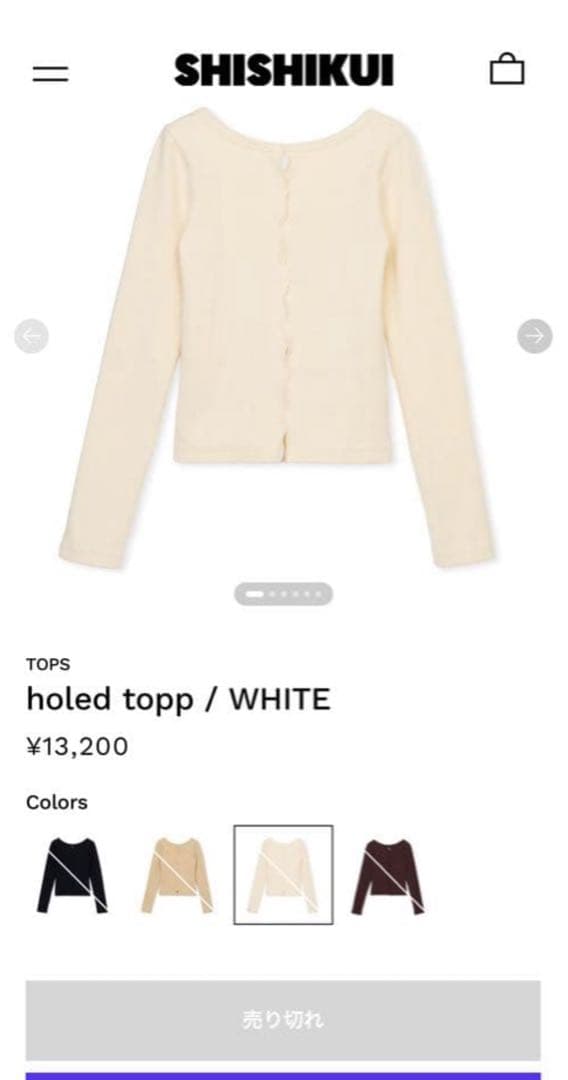Tap the main cream top product image
The height and width of the screenshot is (1080, 568).
coord(277,338)
